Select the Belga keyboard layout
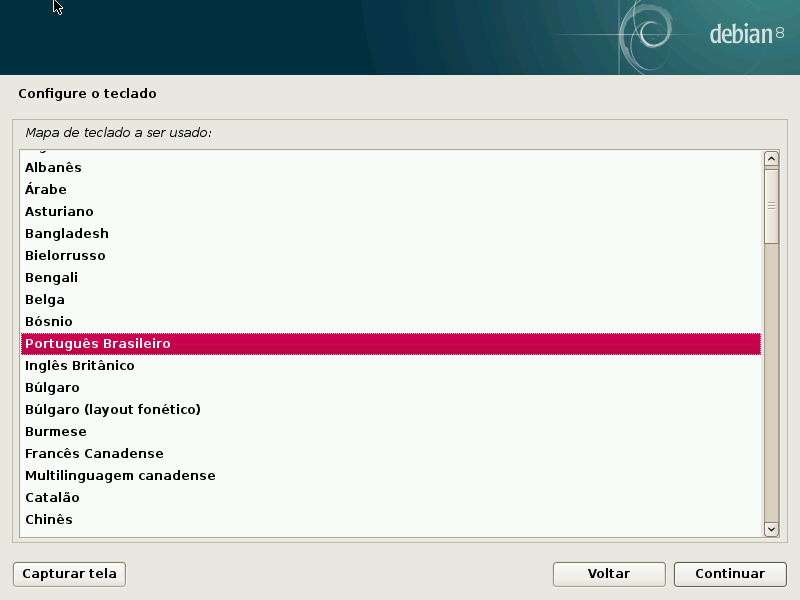 (x=45, y=300)
